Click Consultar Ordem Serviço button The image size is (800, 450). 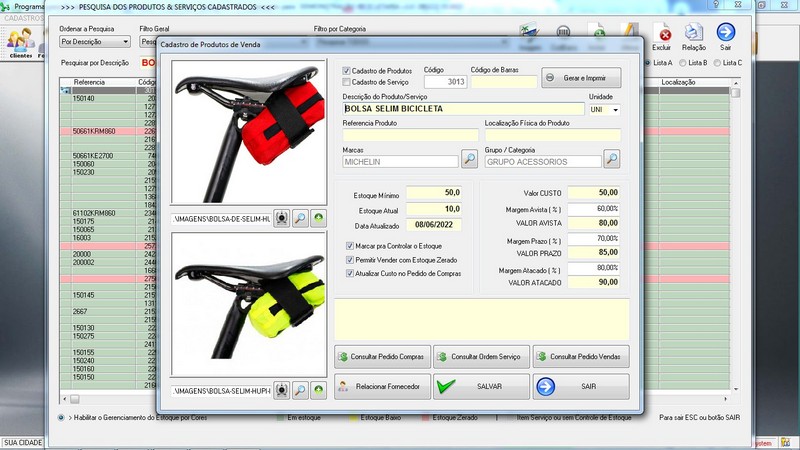click(x=481, y=357)
